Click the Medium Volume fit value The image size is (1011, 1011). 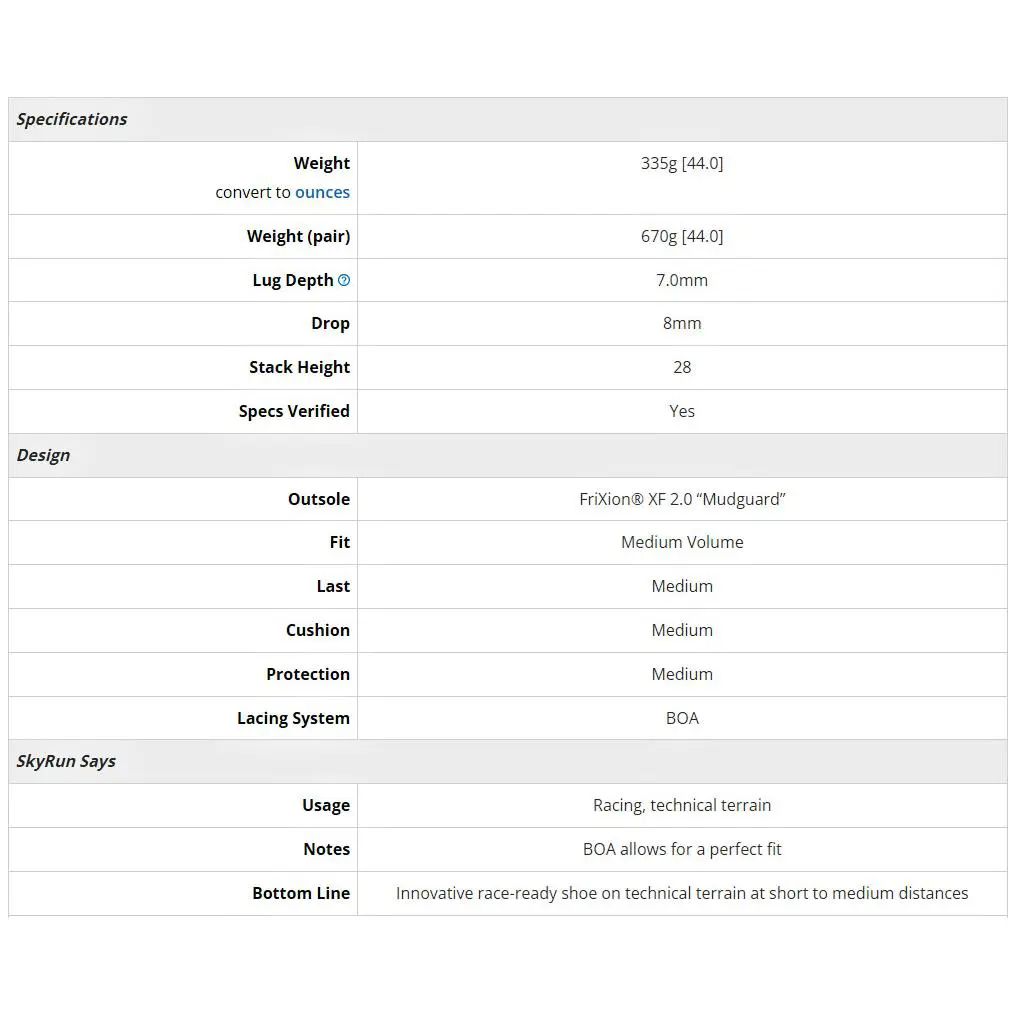pyautogui.click(x=682, y=542)
